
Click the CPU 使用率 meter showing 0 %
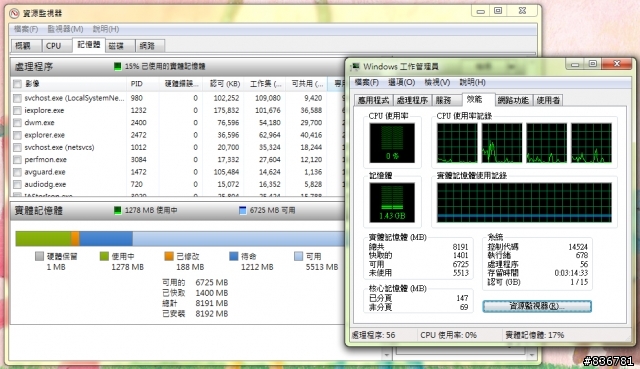[x=392, y=143]
